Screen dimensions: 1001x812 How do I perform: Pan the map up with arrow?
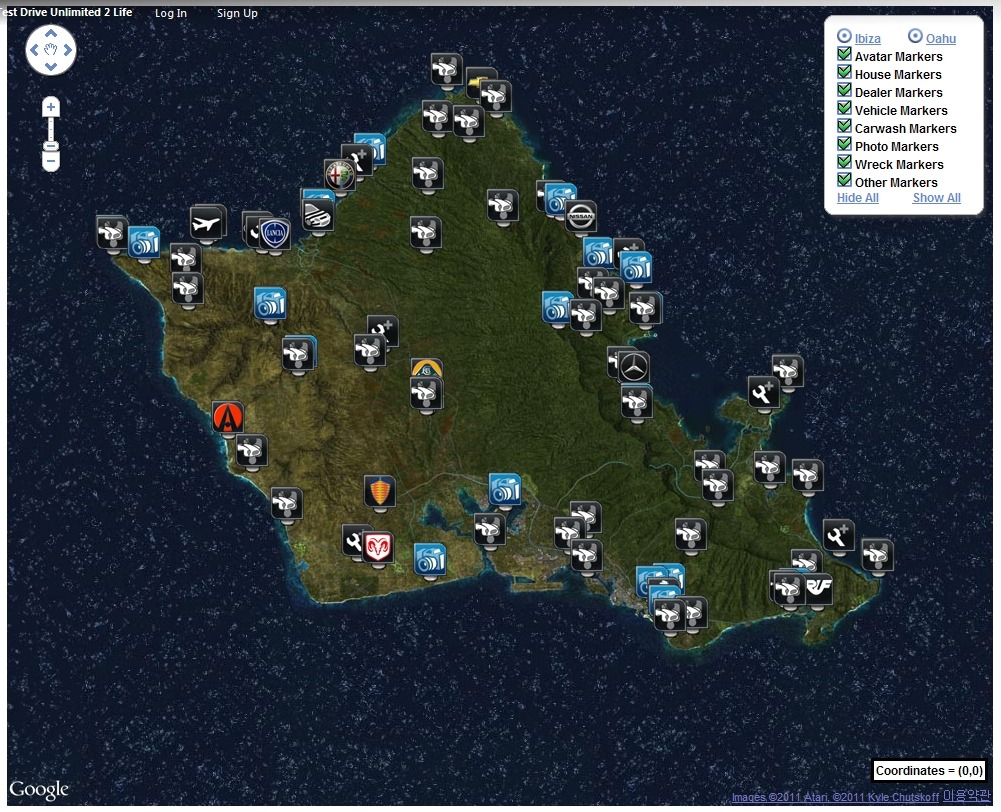51,33
